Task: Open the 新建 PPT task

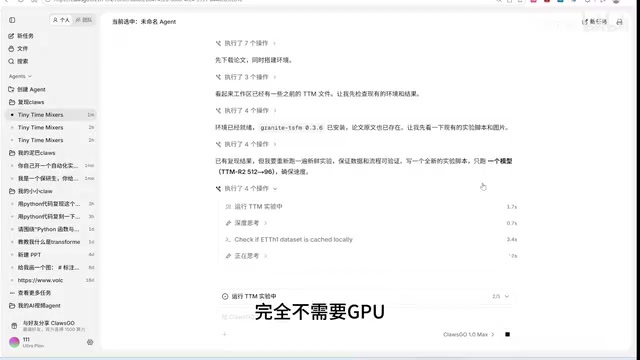Action: 51,255
